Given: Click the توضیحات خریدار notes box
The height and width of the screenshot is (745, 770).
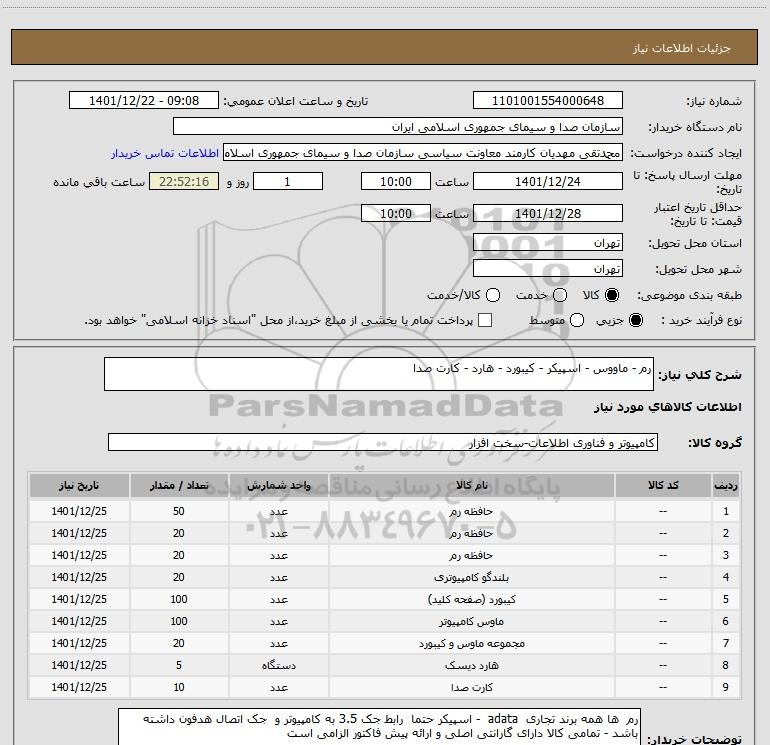Looking at the screenshot, I should pos(380,727).
